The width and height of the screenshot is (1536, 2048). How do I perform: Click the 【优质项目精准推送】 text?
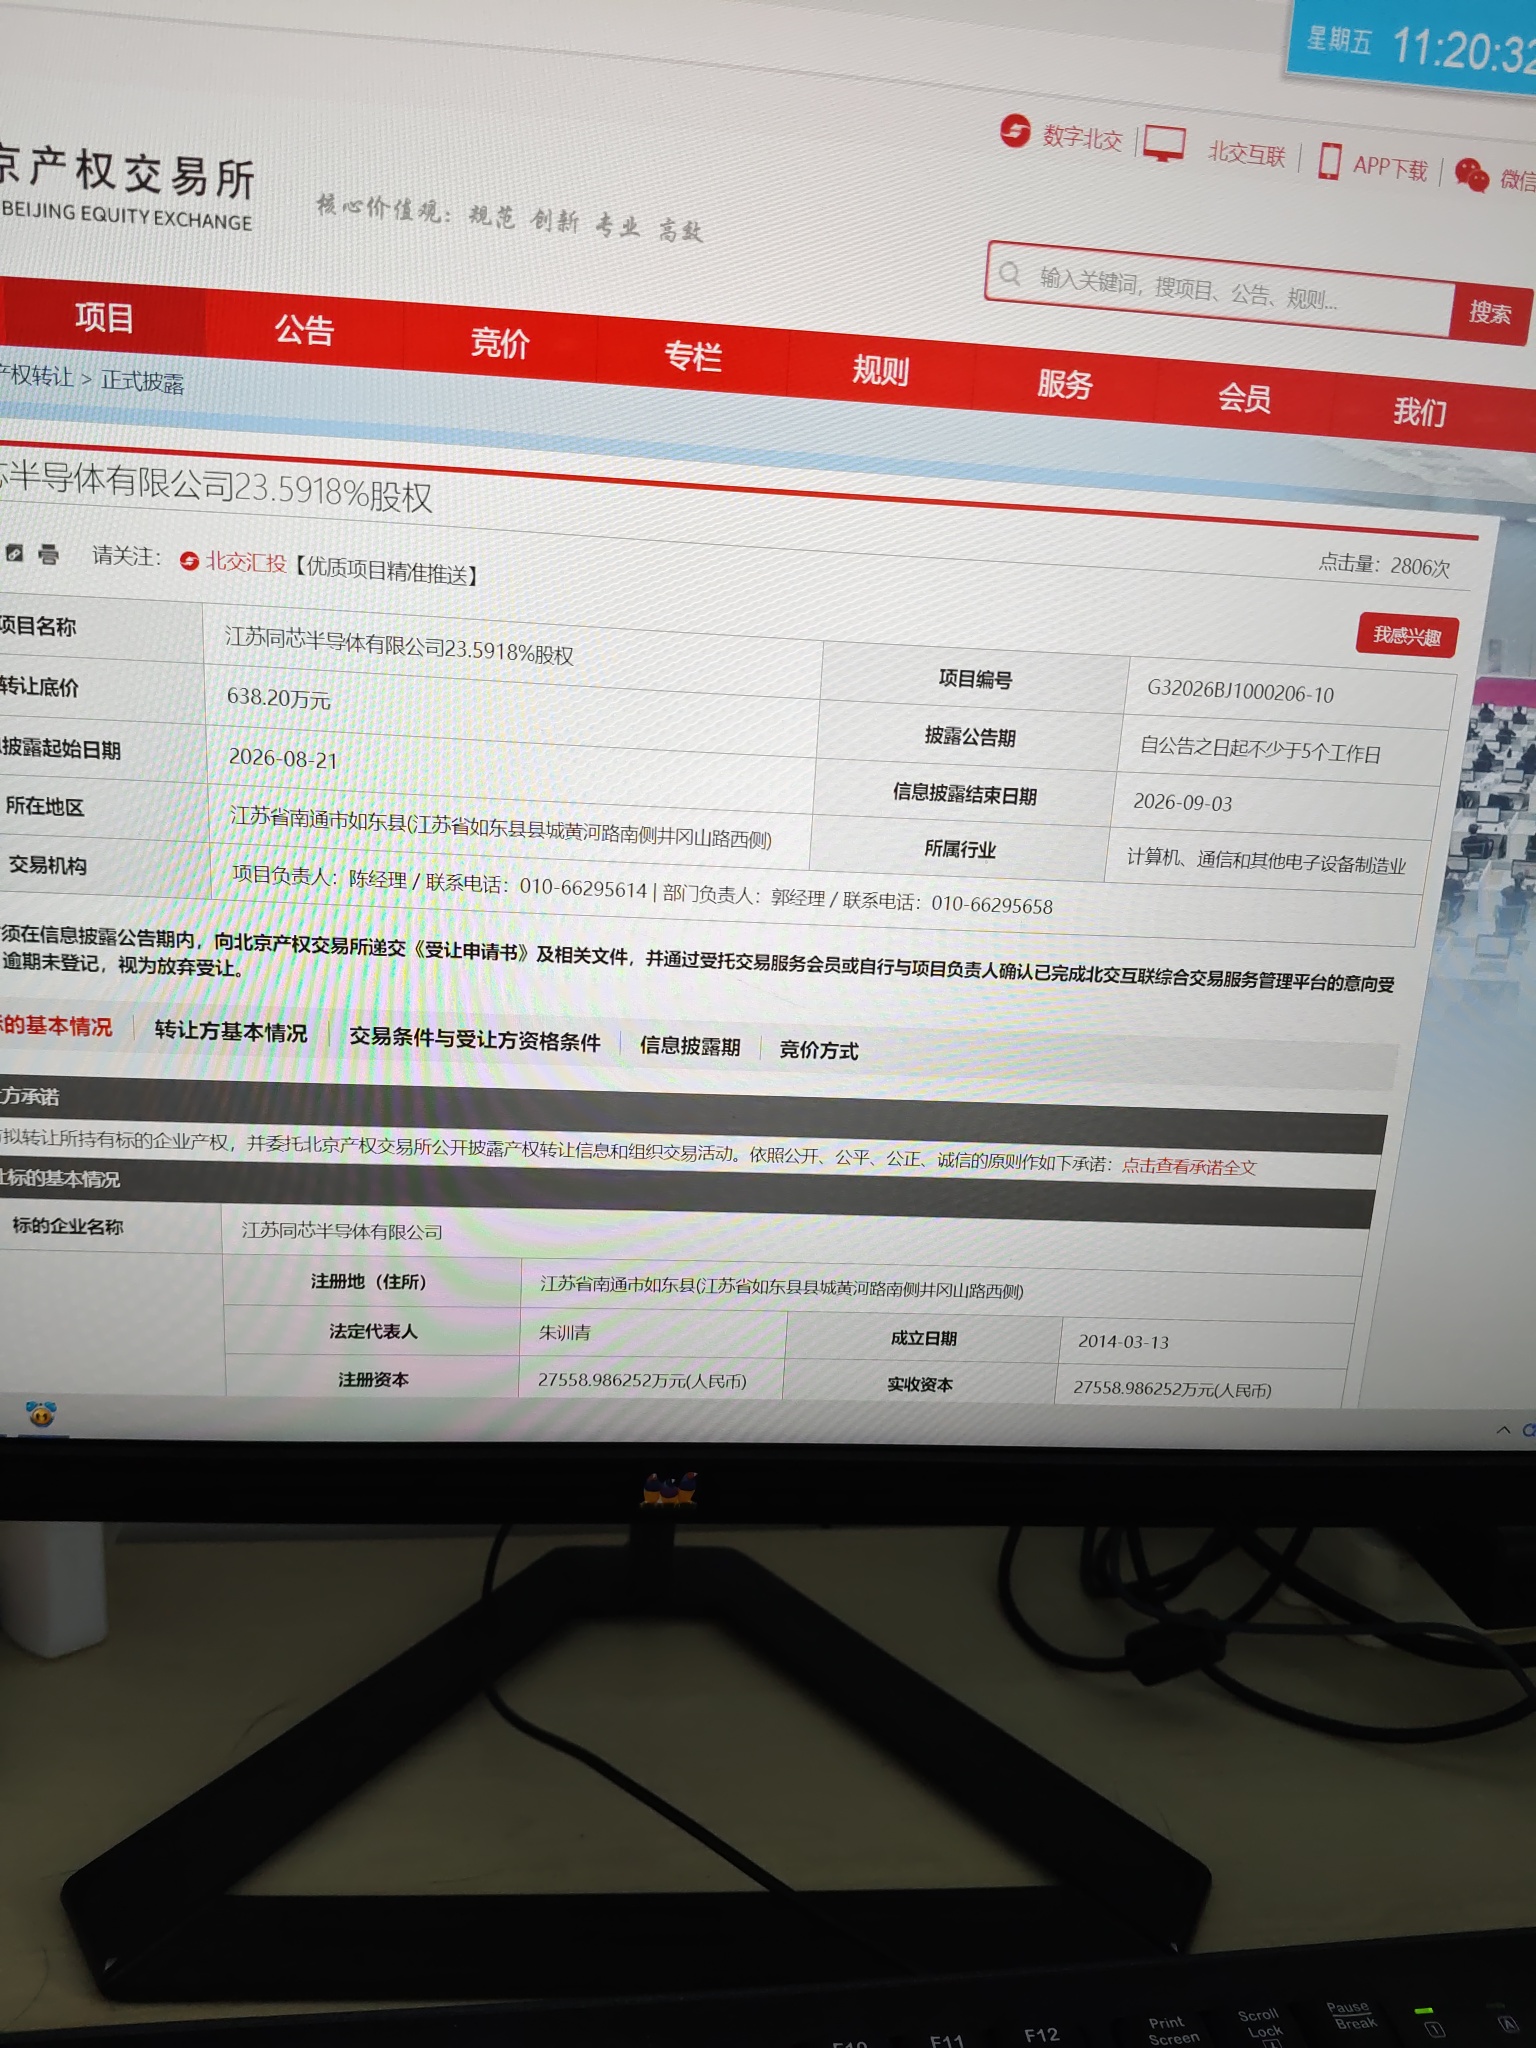(387, 571)
